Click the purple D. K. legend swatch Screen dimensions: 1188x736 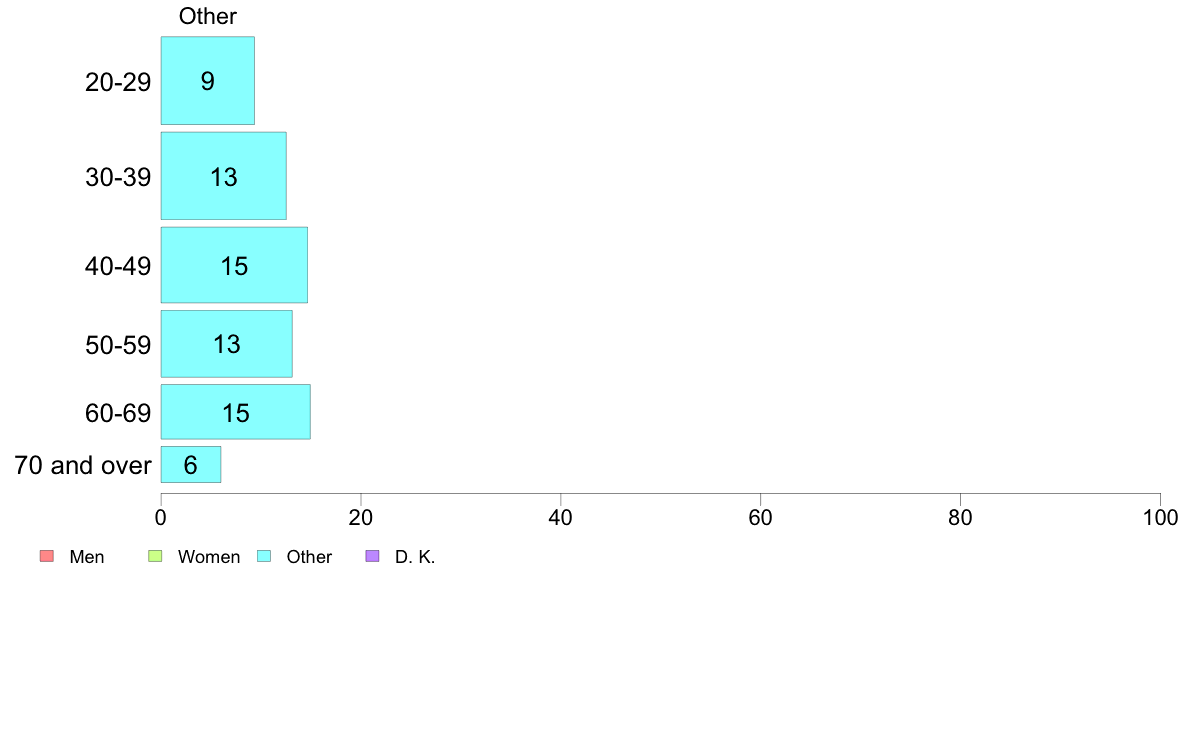[x=372, y=556]
